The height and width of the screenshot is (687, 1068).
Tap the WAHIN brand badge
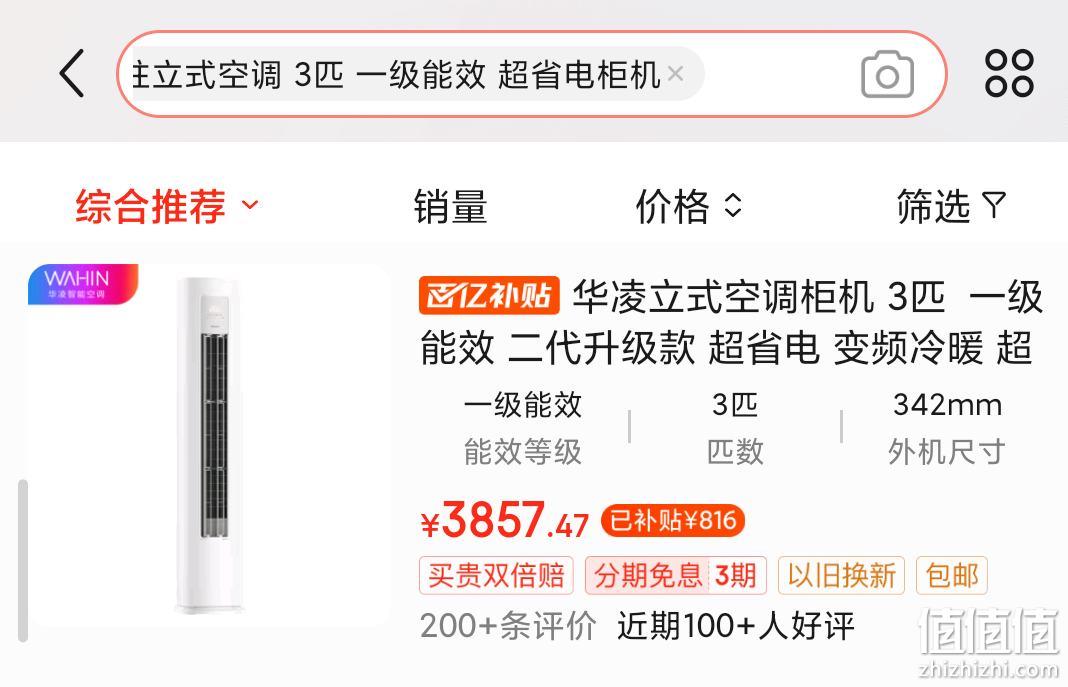click(82, 284)
